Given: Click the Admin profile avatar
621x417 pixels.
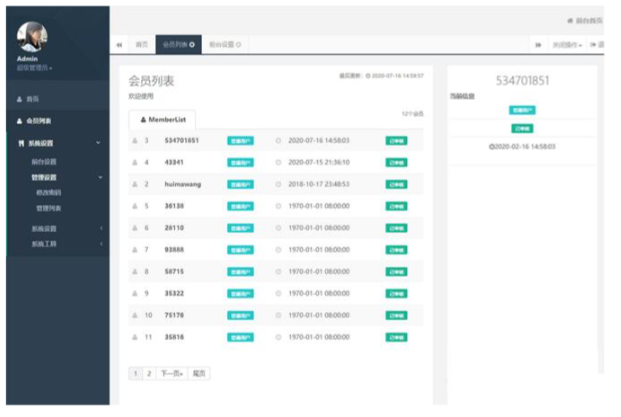Looking at the screenshot, I should point(34,37).
